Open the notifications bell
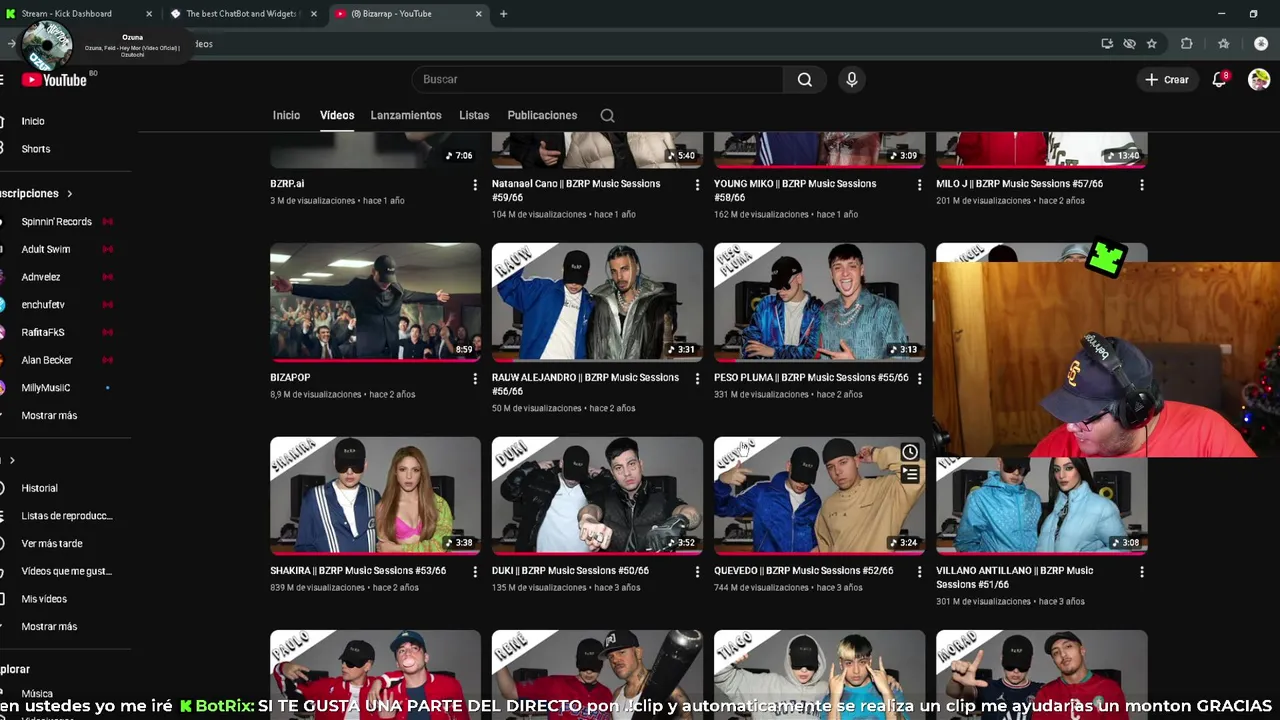Screen dimensions: 1280x720 (1219, 79)
